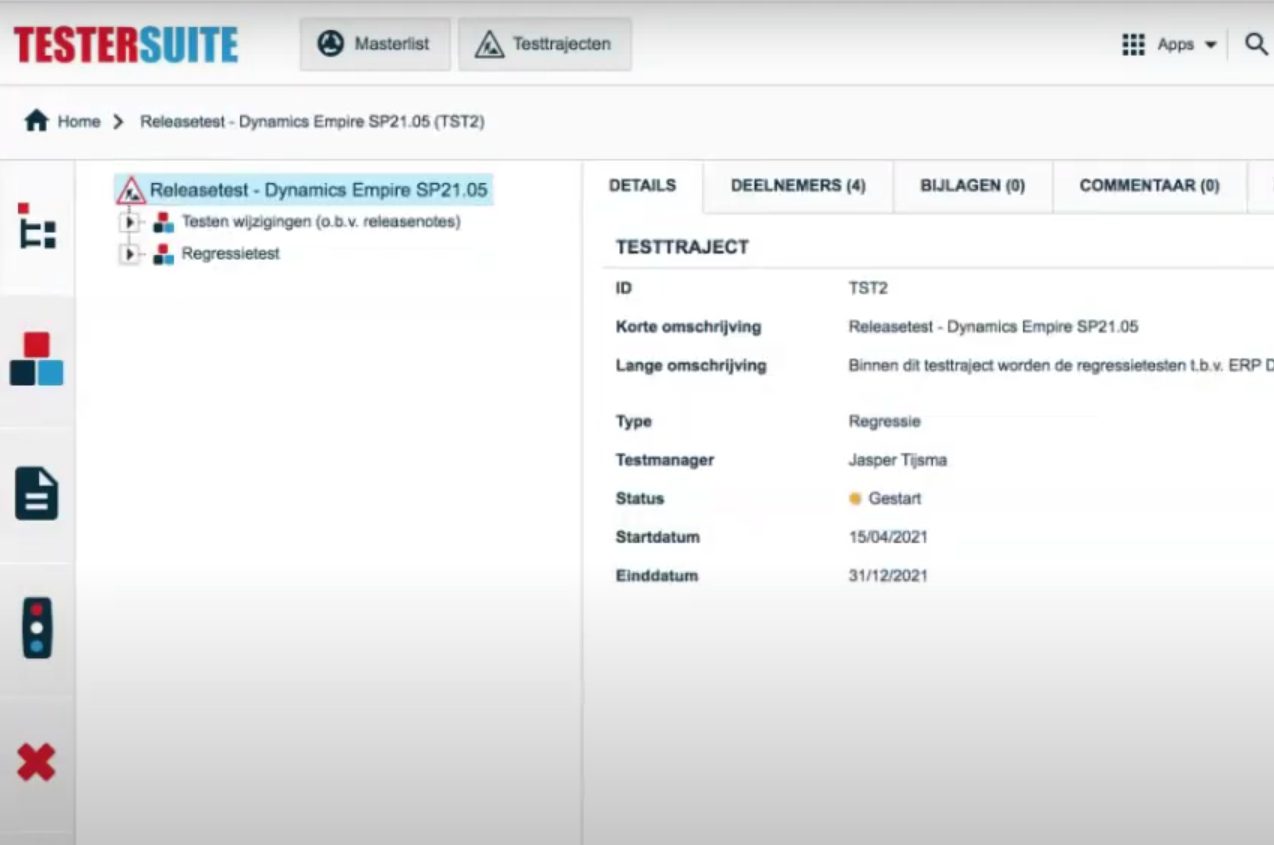The height and width of the screenshot is (845, 1274).
Task: Click the tree structure icon in sidebar
Action: click(37, 226)
